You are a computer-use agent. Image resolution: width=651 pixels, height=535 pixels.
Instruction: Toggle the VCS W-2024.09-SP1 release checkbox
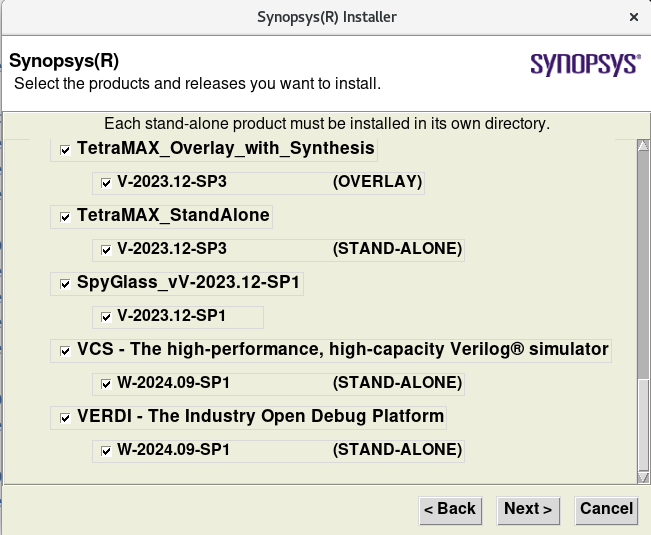click(x=105, y=383)
